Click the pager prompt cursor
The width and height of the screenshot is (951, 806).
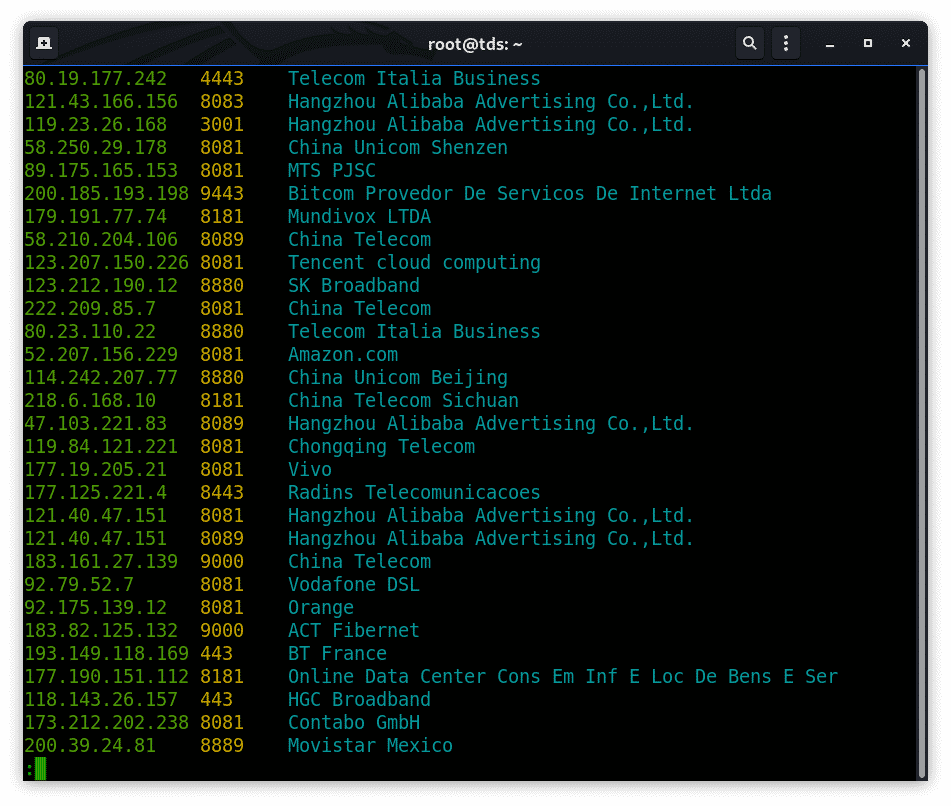(x=41, y=768)
